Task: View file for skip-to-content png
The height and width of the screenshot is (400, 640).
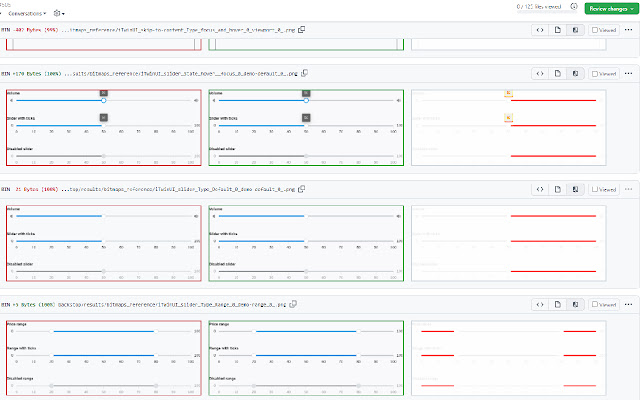Action: pos(558,30)
